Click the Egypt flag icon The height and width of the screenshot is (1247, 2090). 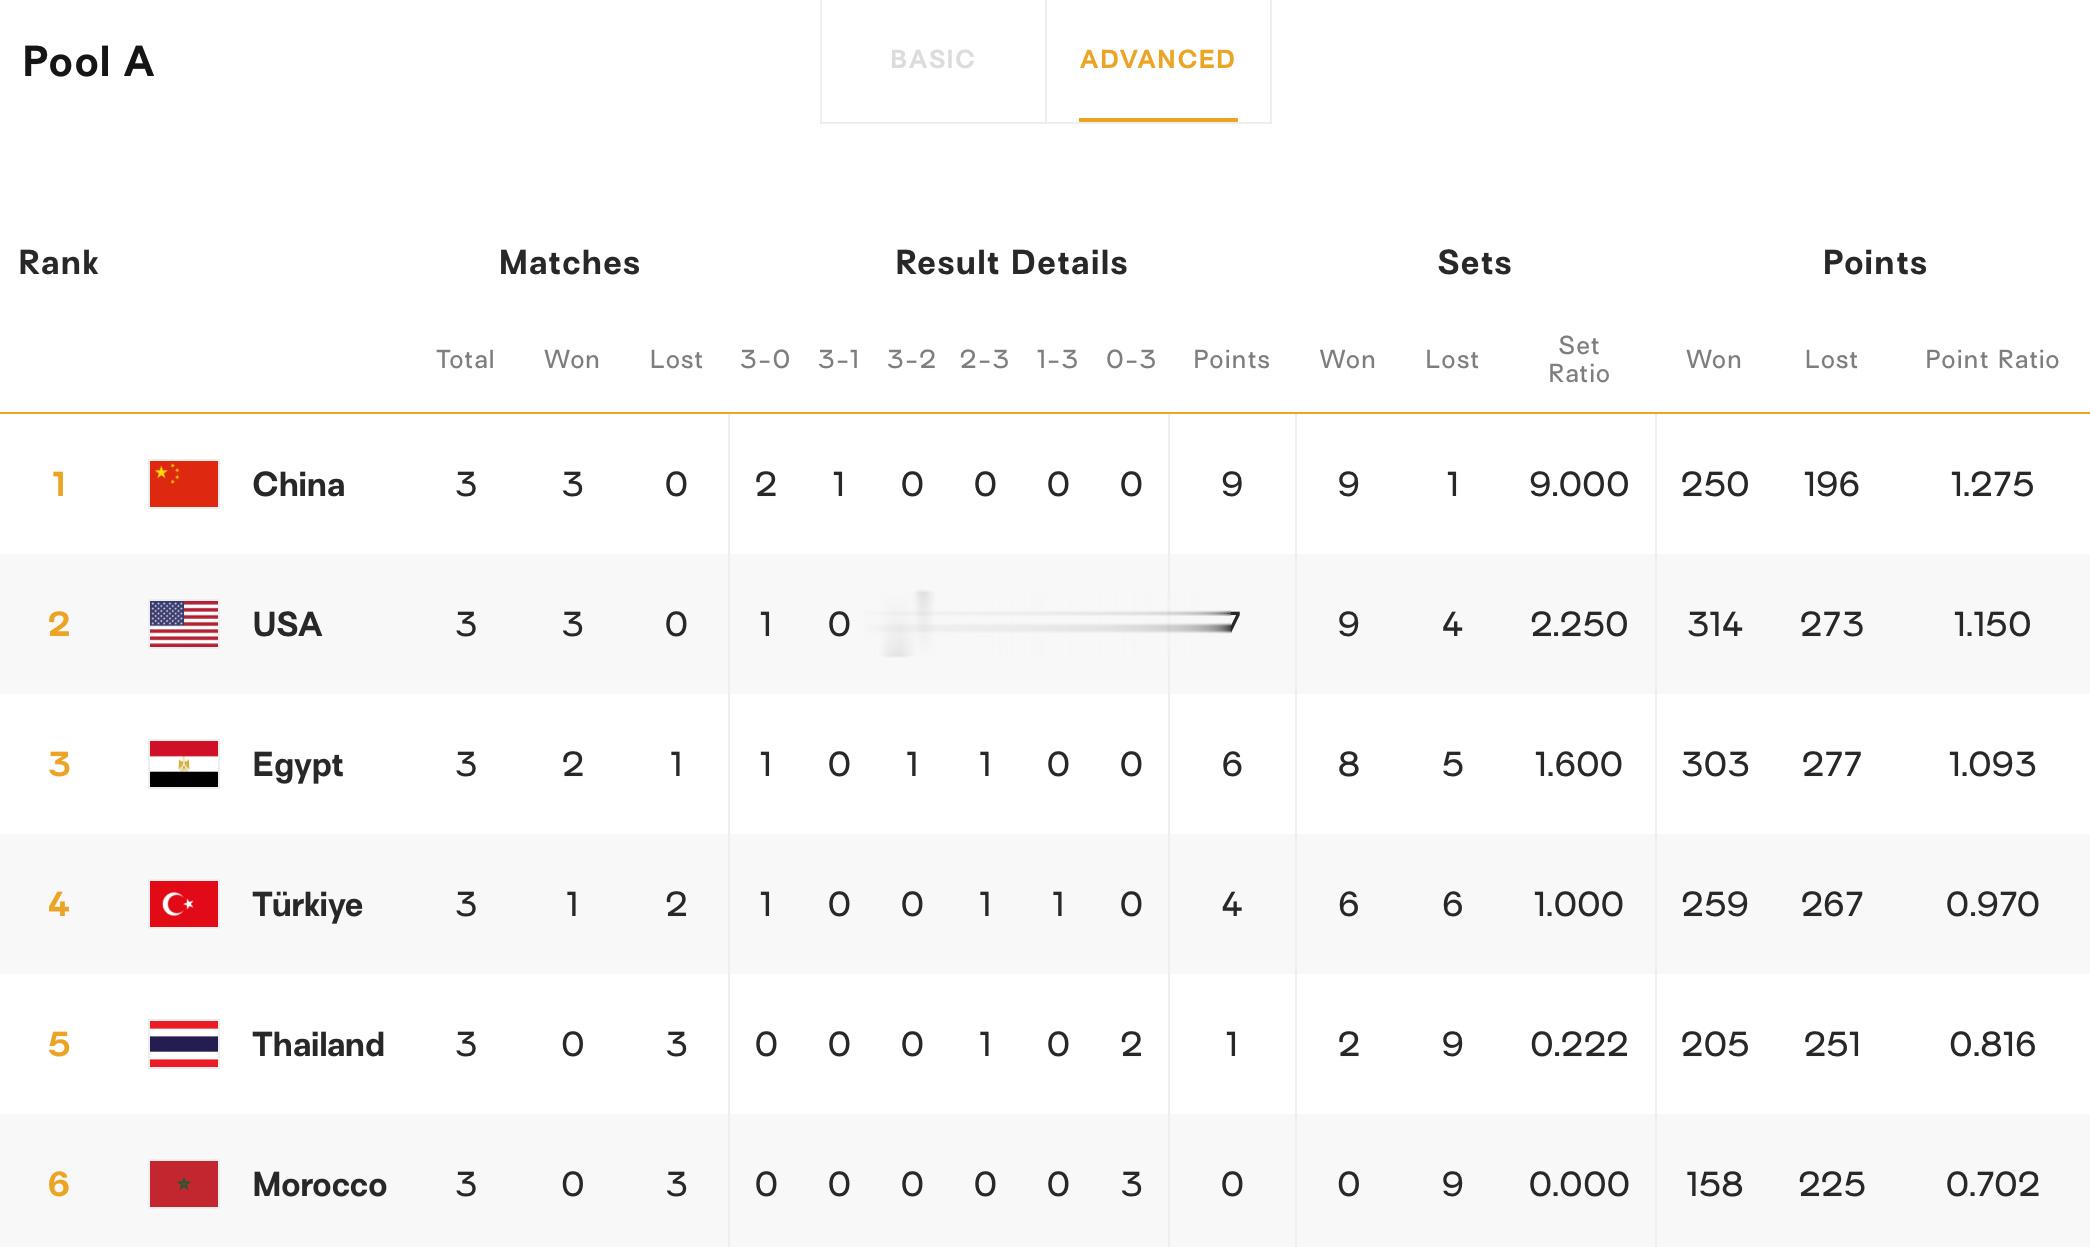[184, 764]
